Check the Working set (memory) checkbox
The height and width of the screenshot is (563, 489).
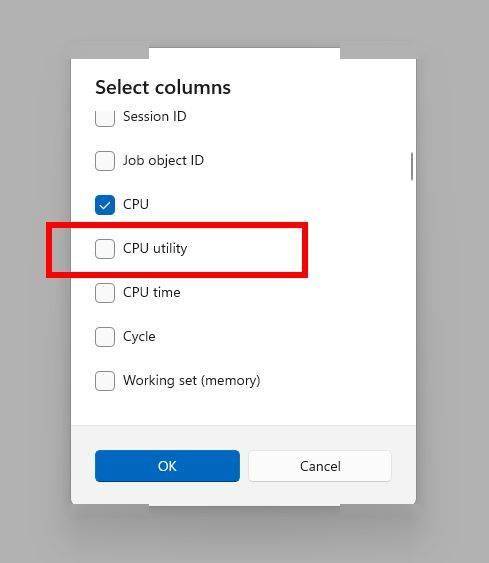click(x=105, y=381)
